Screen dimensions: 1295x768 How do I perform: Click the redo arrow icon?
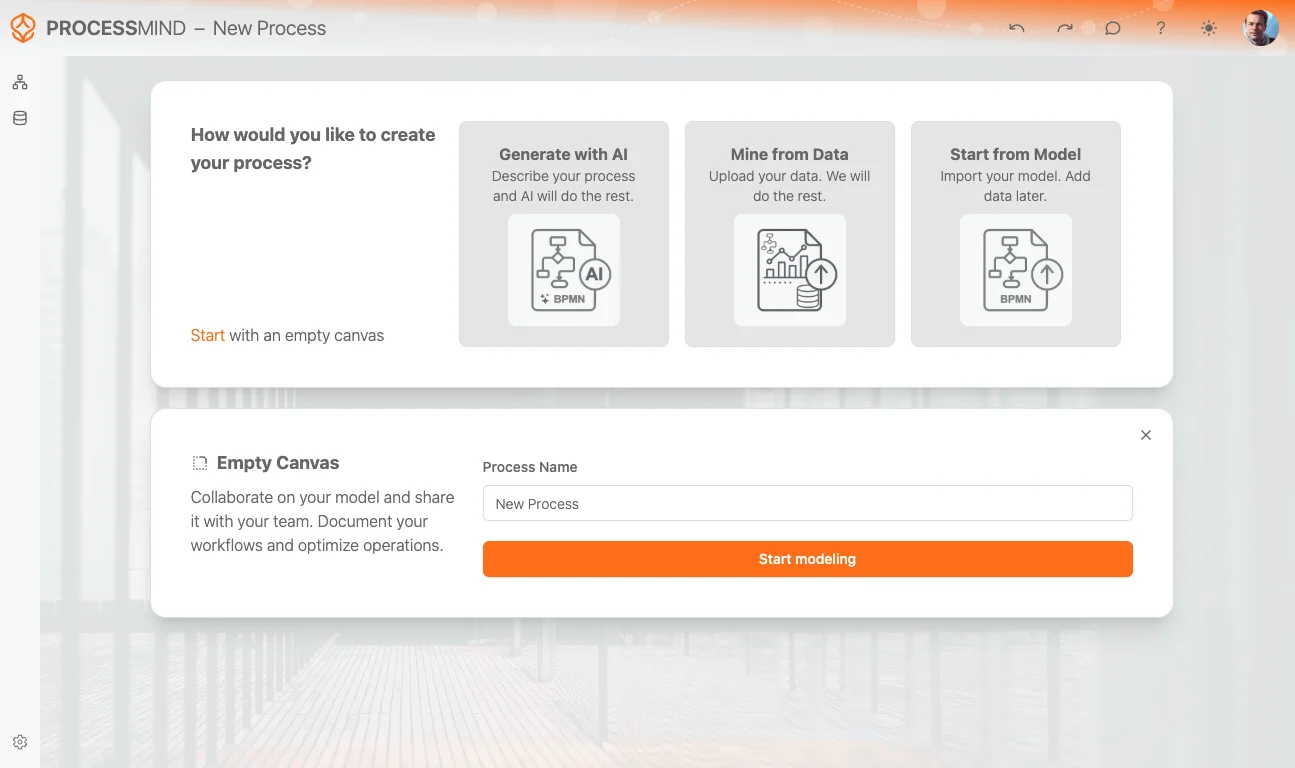click(x=1065, y=28)
